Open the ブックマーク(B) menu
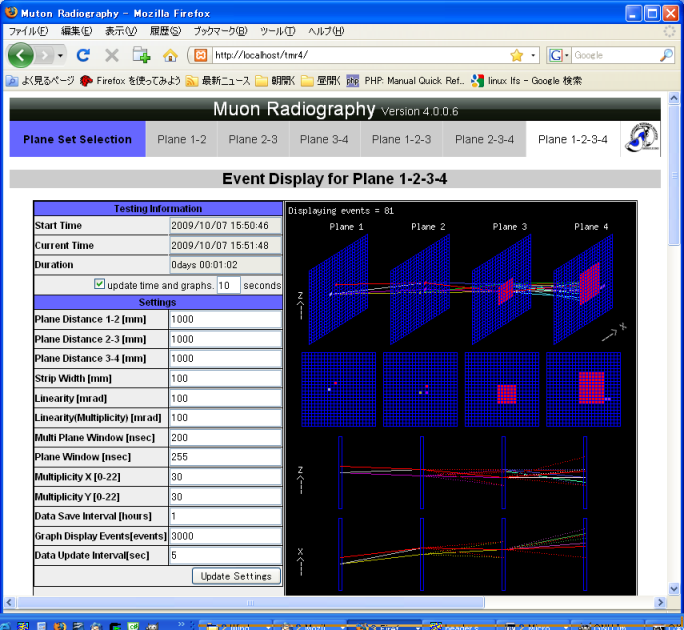Screen dimensions: 684x630 coord(220,31)
